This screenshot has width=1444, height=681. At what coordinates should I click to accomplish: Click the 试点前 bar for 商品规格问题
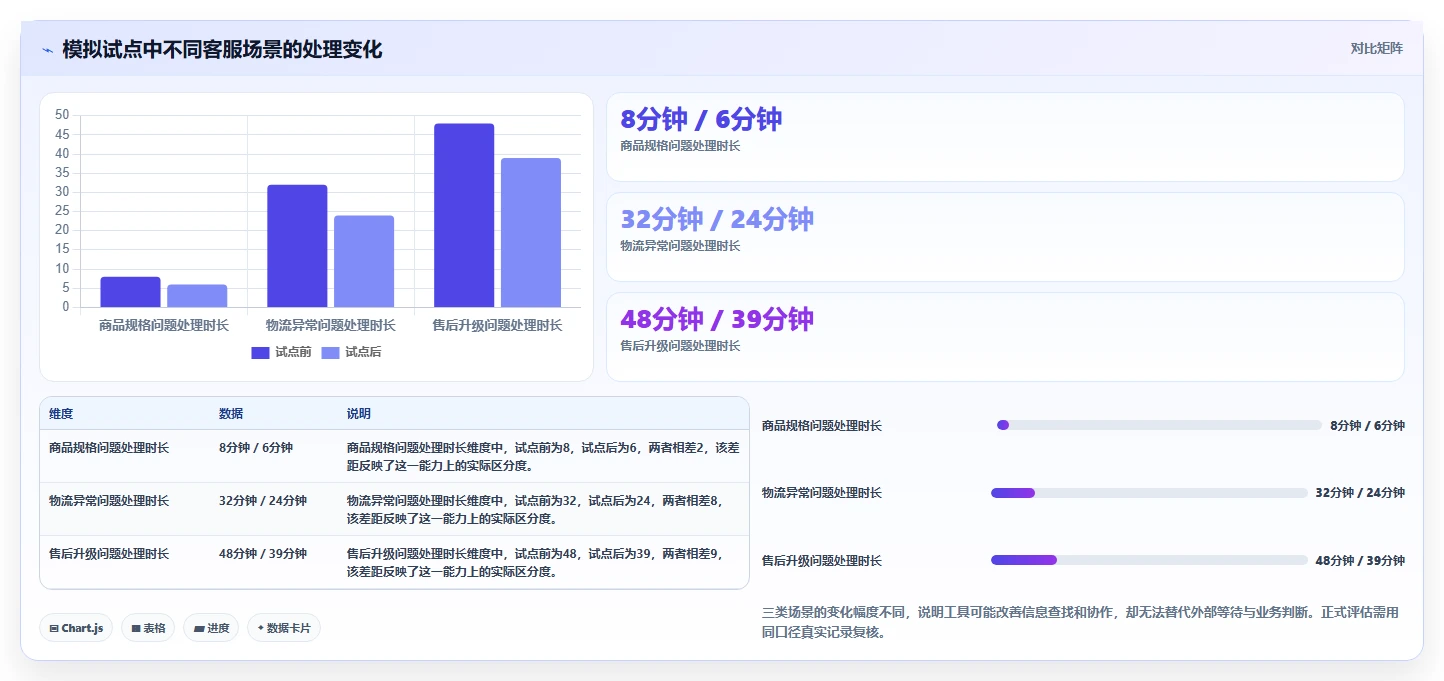pos(130,292)
